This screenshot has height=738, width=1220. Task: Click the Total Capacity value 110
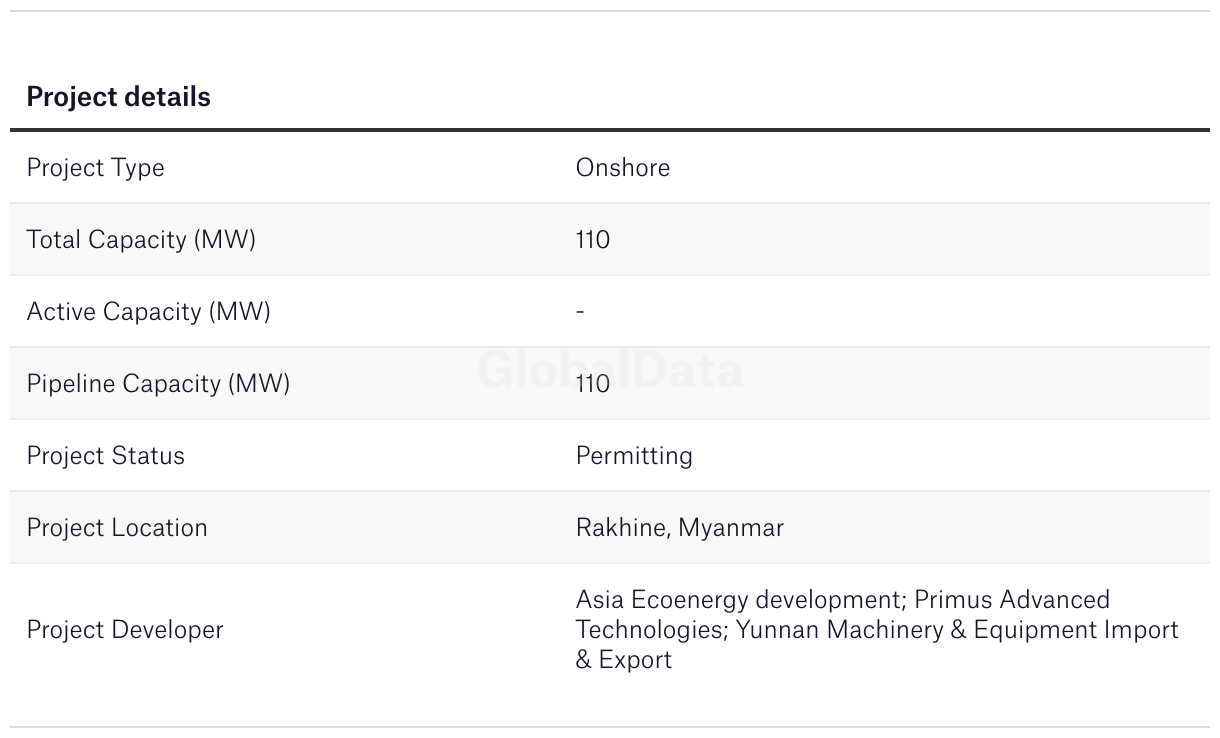coord(593,240)
